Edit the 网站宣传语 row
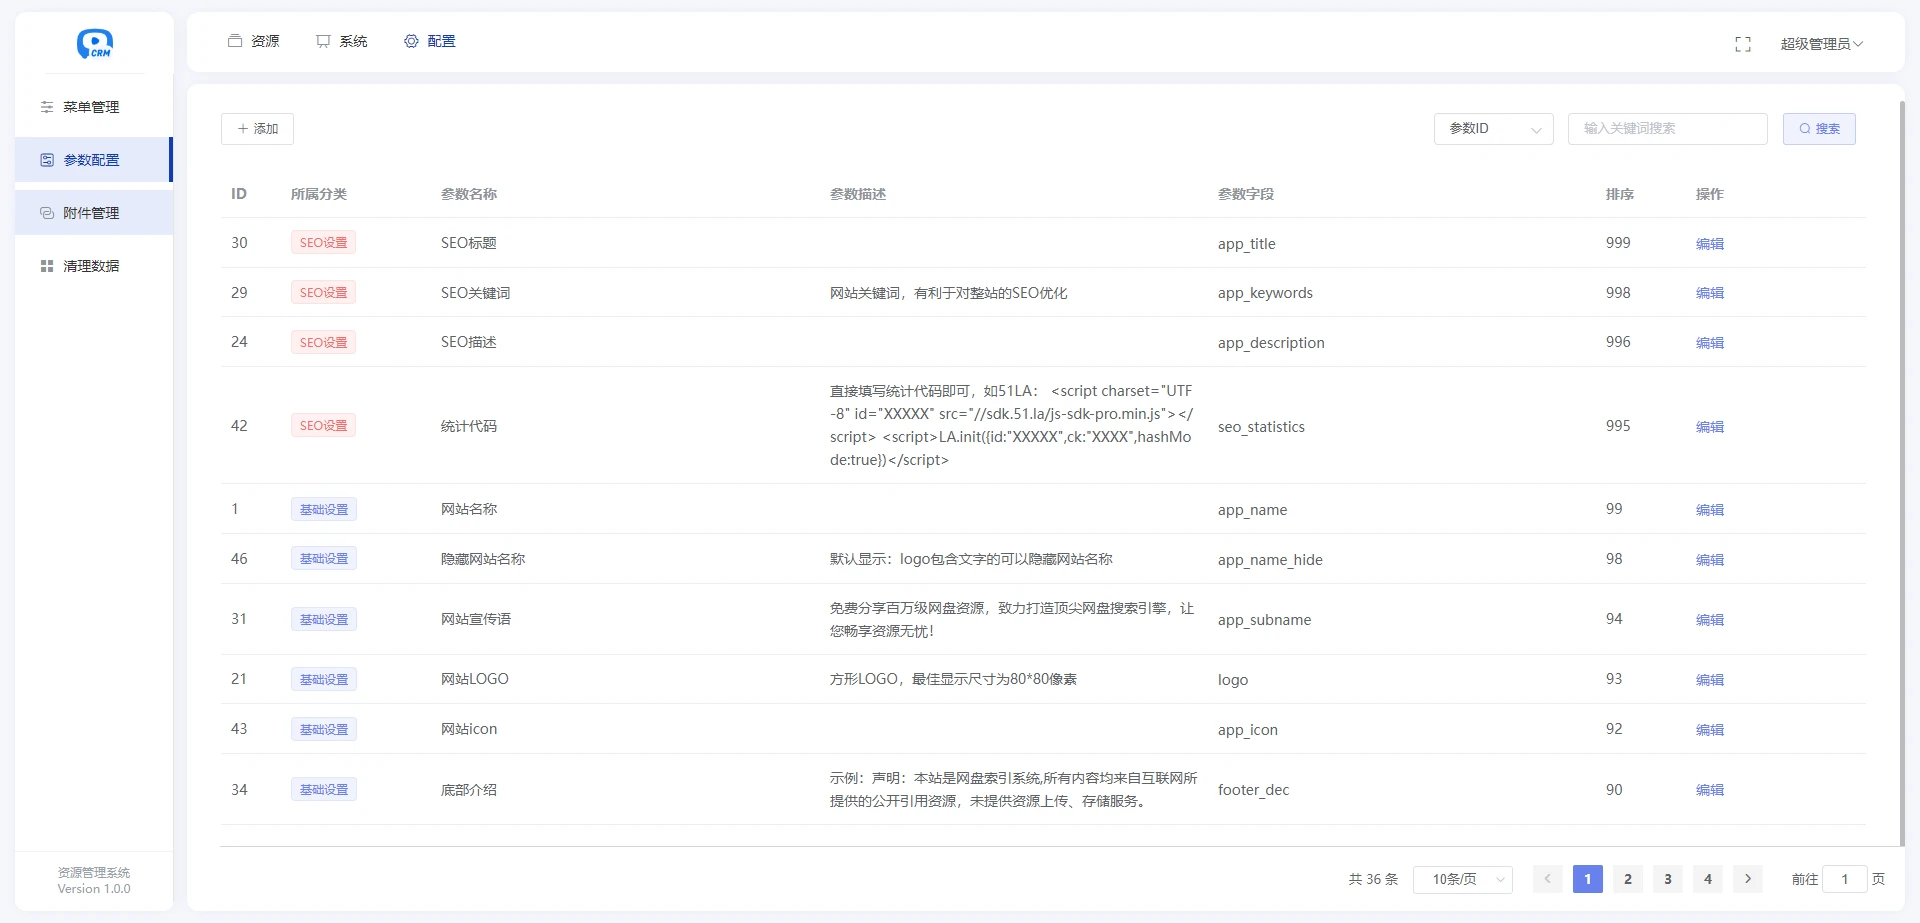This screenshot has height=923, width=1920. (1710, 619)
